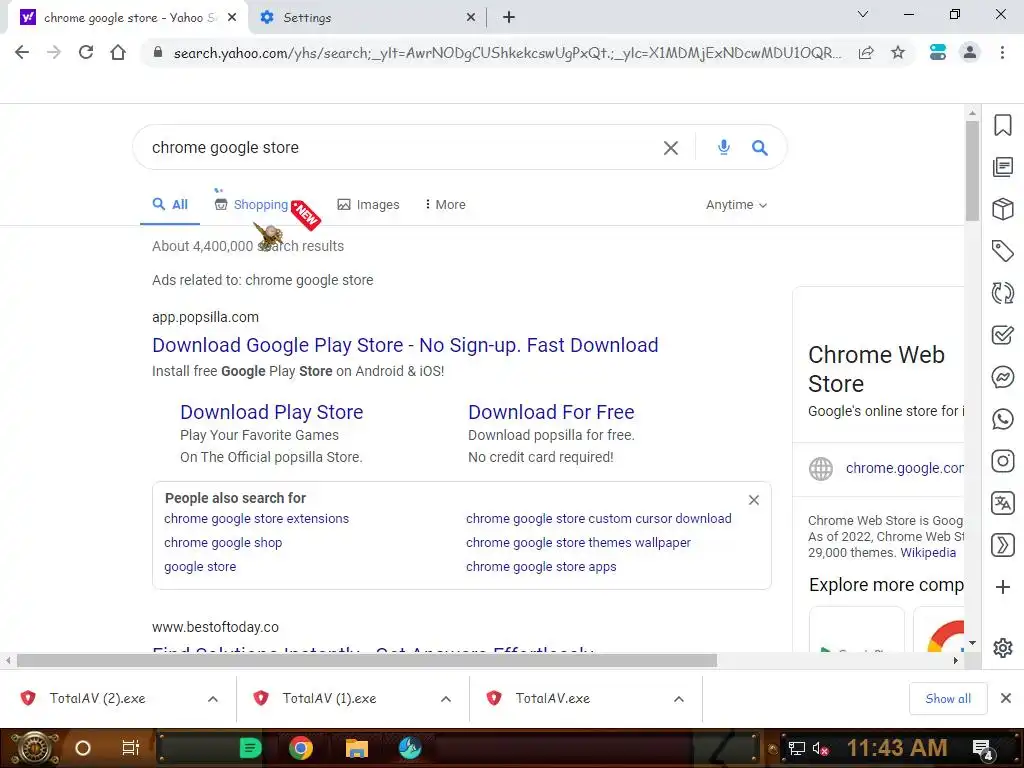1024x768 pixels.
Task: Open the checklist sidebar icon
Action: point(1002,335)
